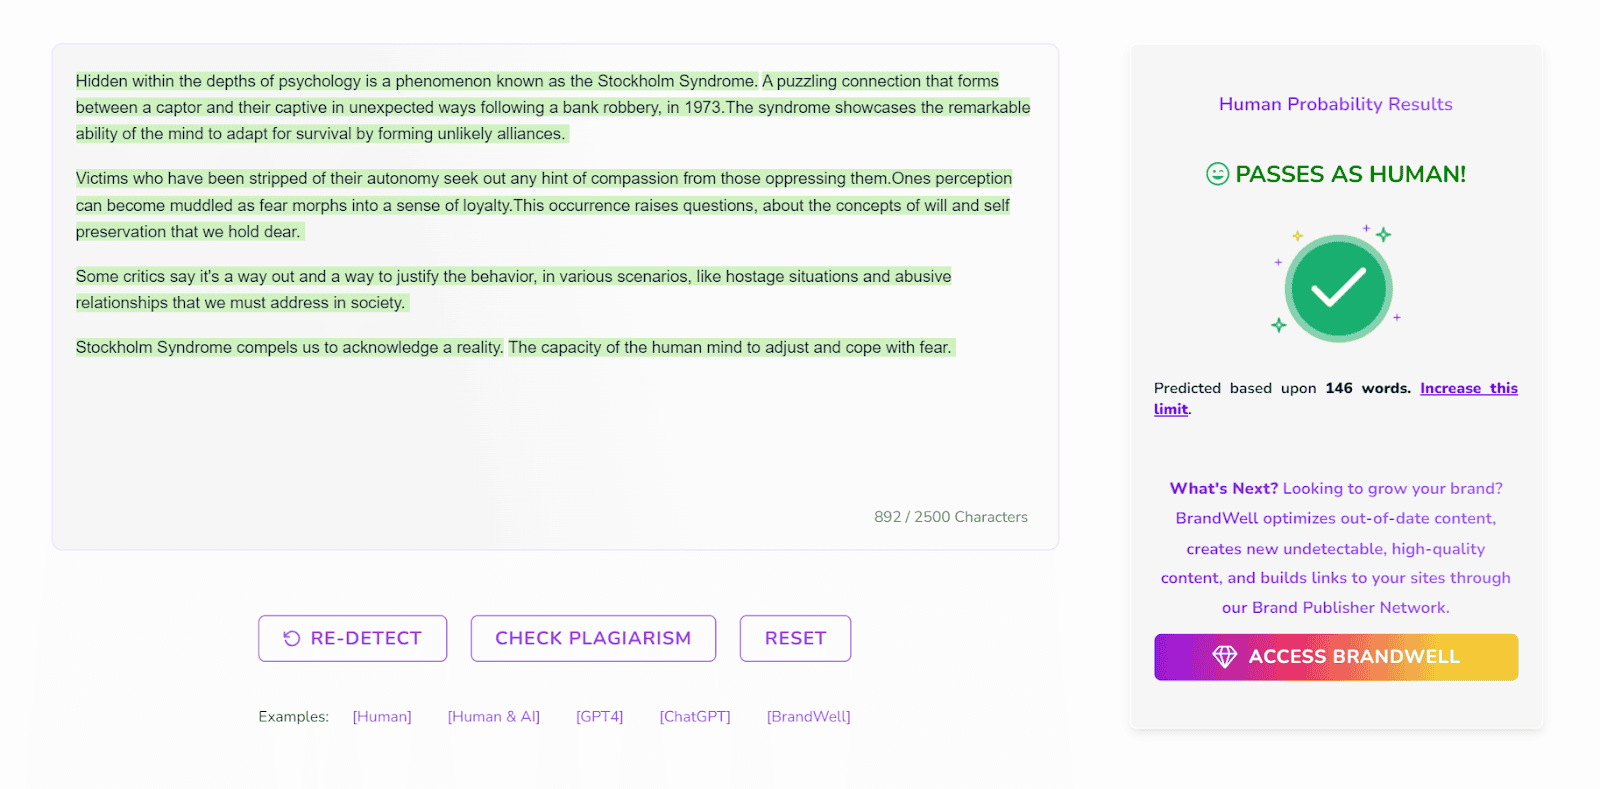Screen dimensions: 1600x789
Task: Follow the 'Increase this limit' link
Action: pyautogui.click(x=1467, y=388)
